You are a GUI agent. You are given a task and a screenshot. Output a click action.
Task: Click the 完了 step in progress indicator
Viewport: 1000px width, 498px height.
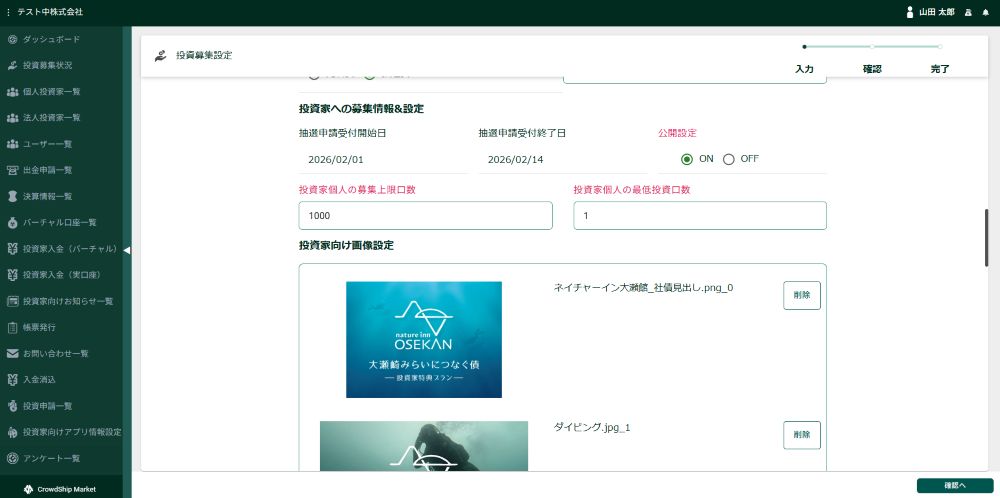pos(939,69)
